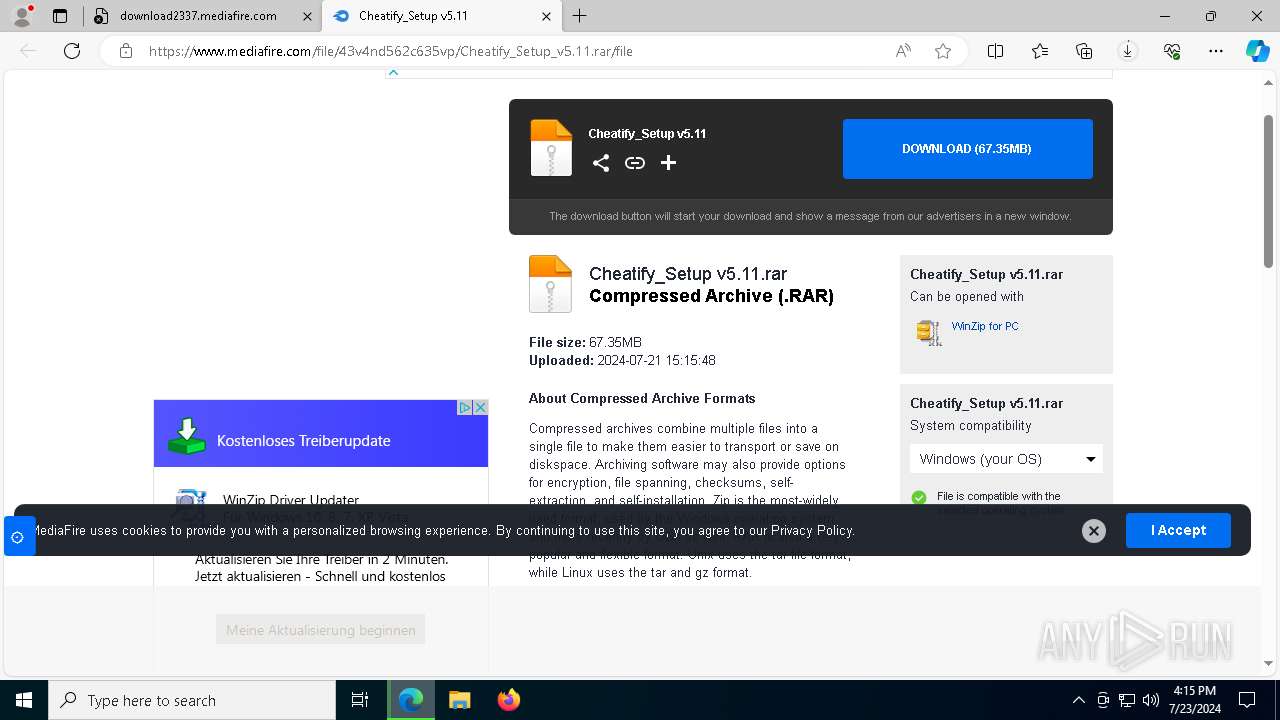Click the browser profile icon
Viewport: 1280px width, 720px height.
click(x=22, y=16)
